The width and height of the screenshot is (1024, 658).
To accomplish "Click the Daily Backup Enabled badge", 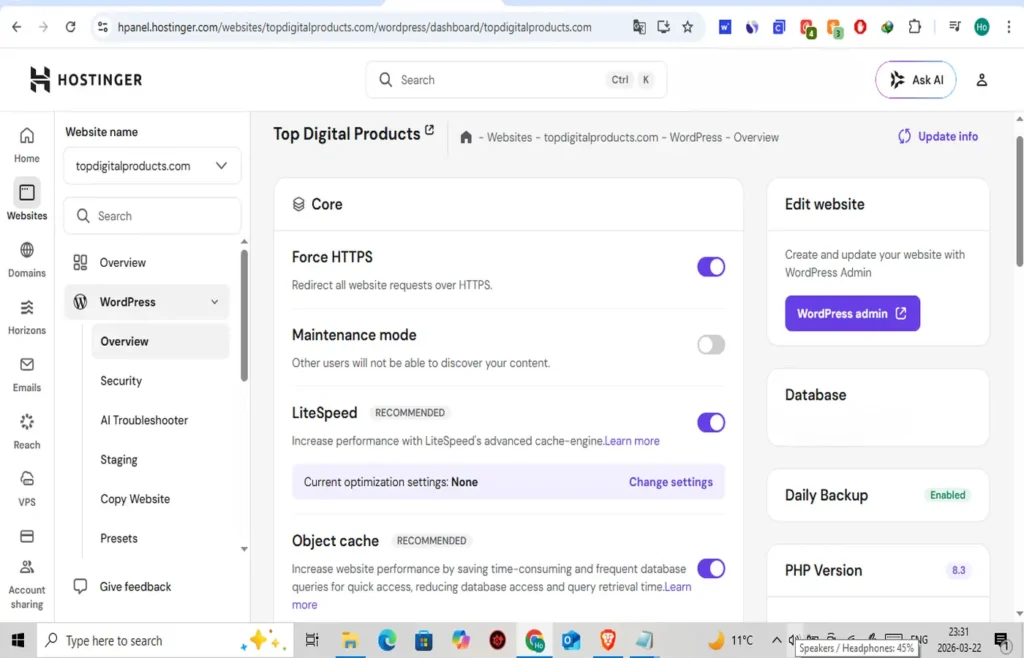I will pyautogui.click(x=948, y=495).
